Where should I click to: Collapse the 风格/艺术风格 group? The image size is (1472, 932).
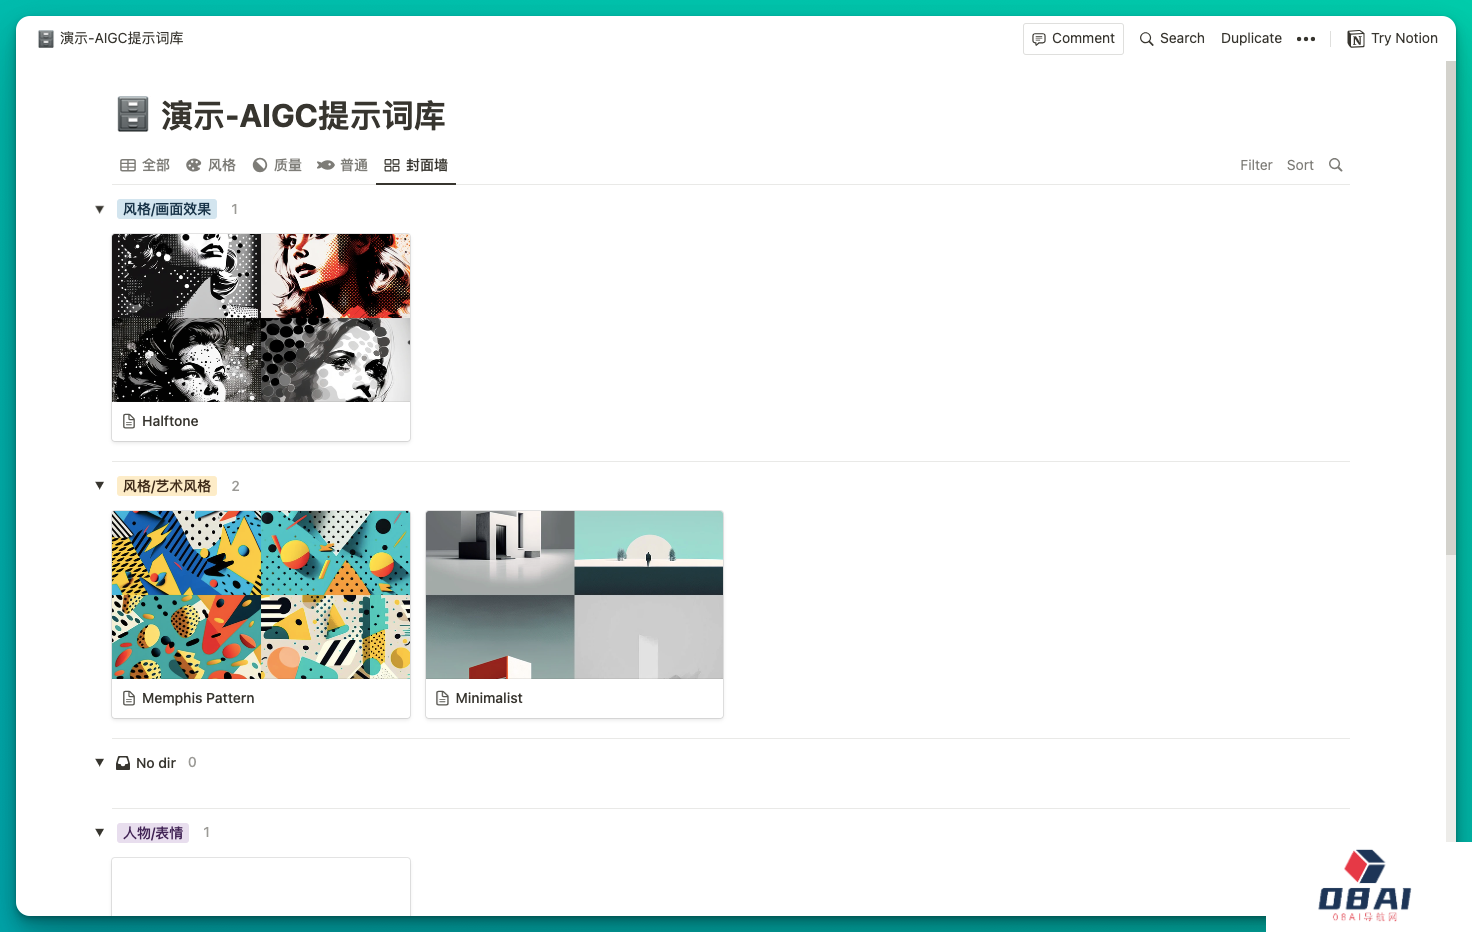coord(99,486)
